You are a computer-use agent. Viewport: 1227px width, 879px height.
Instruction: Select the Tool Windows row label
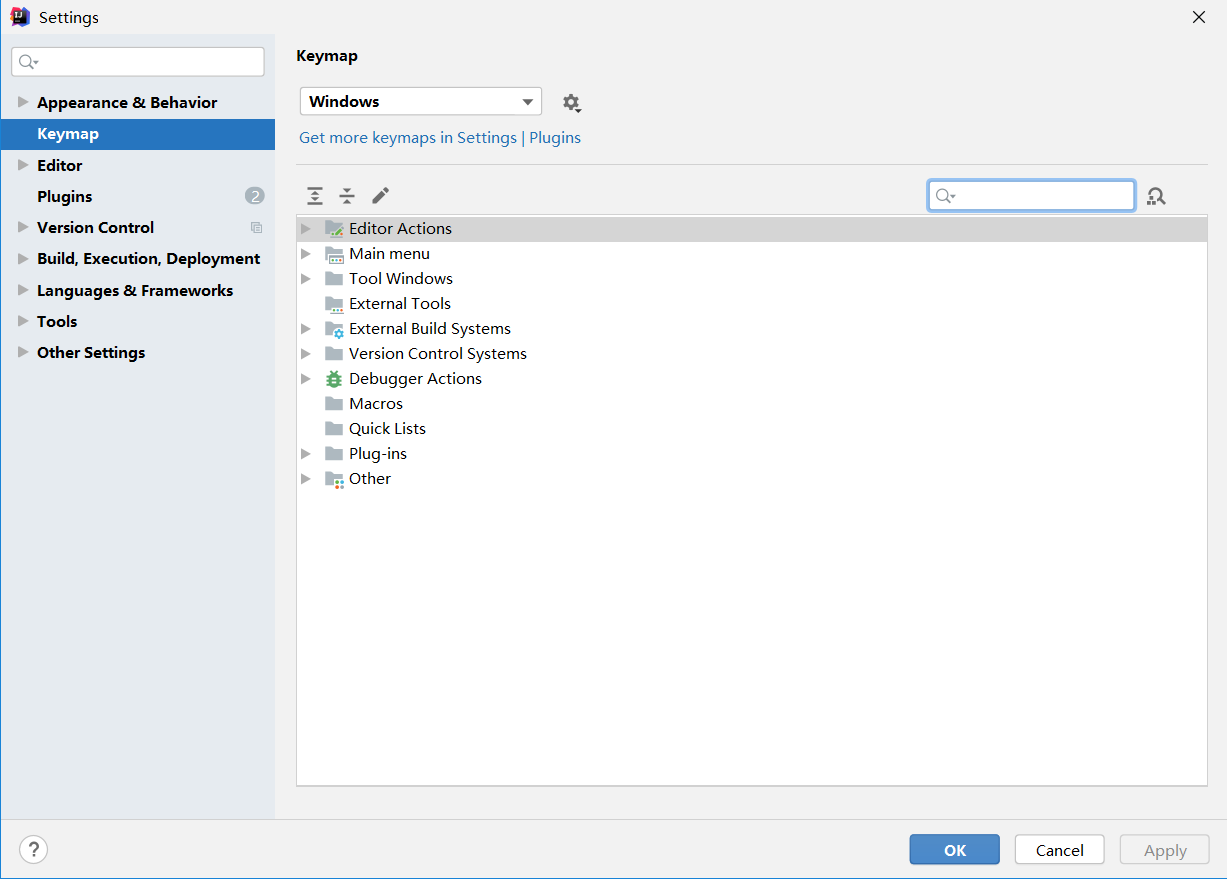click(401, 278)
